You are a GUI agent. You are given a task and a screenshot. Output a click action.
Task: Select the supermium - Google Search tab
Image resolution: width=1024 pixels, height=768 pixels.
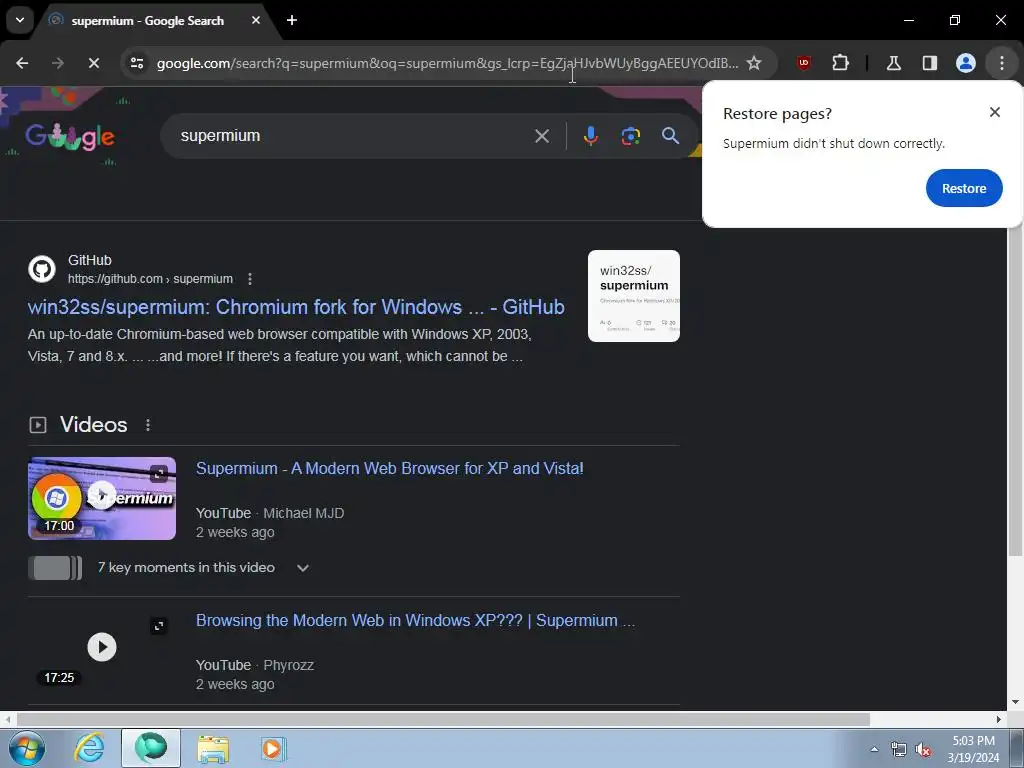(x=148, y=20)
